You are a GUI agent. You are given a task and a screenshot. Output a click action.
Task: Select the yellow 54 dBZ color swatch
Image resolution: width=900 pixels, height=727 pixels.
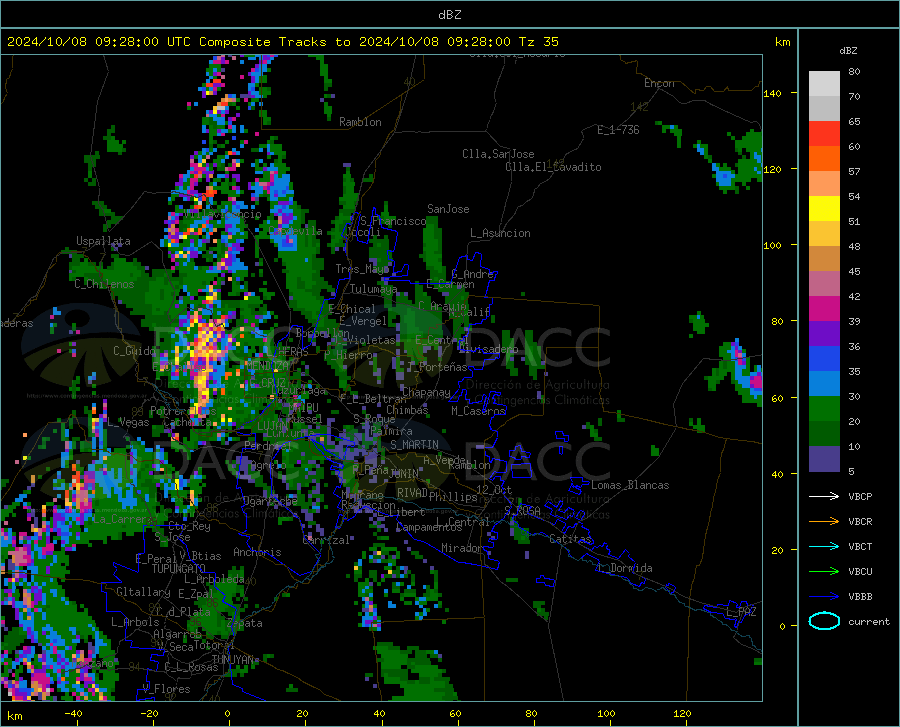824,209
